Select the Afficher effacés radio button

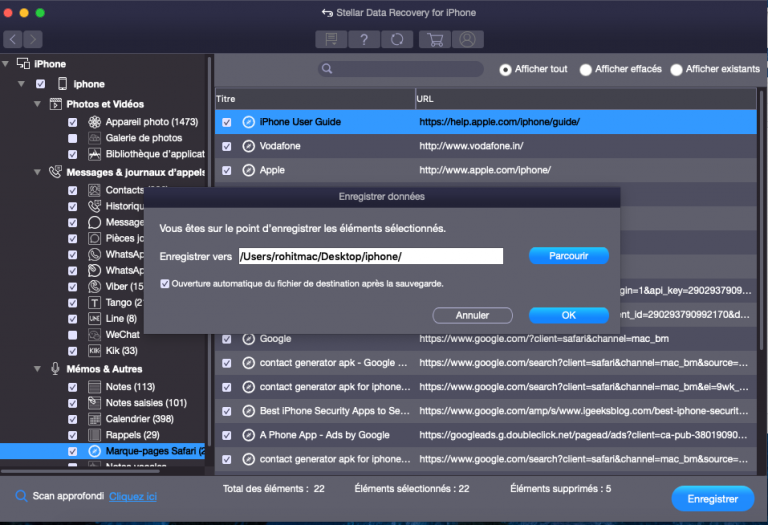pyautogui.click(x=586, y=70)
